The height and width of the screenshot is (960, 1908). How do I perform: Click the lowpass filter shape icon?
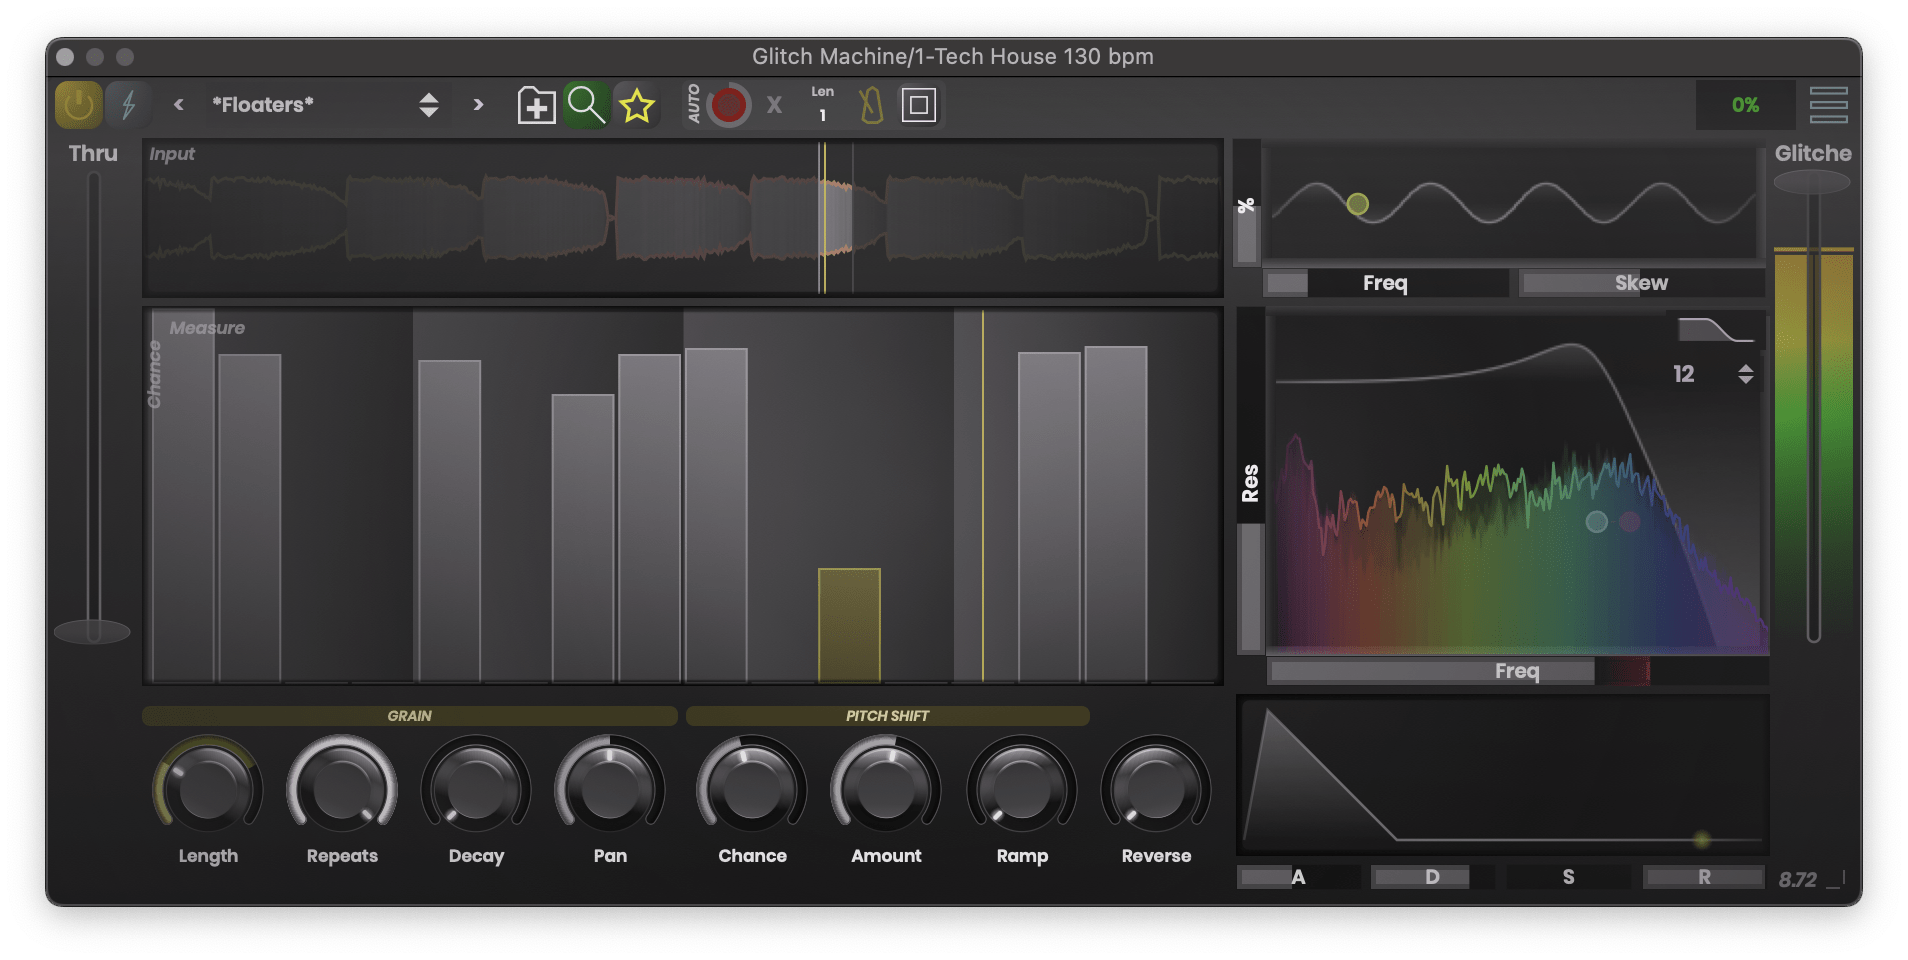(x=1715, y=330)
